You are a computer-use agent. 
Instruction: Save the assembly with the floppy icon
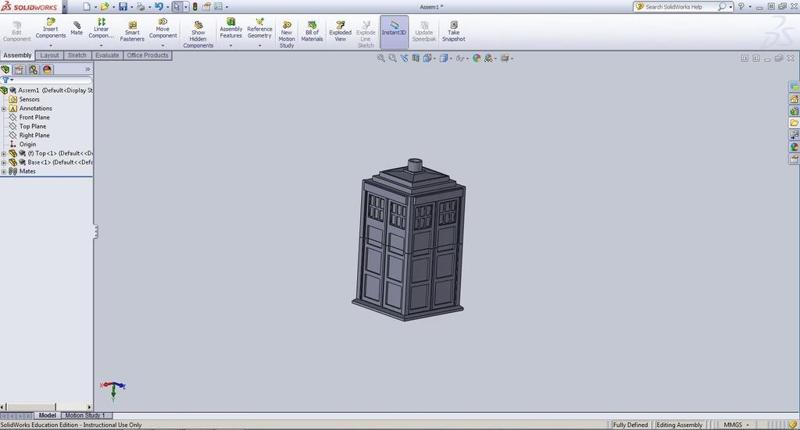123,7
